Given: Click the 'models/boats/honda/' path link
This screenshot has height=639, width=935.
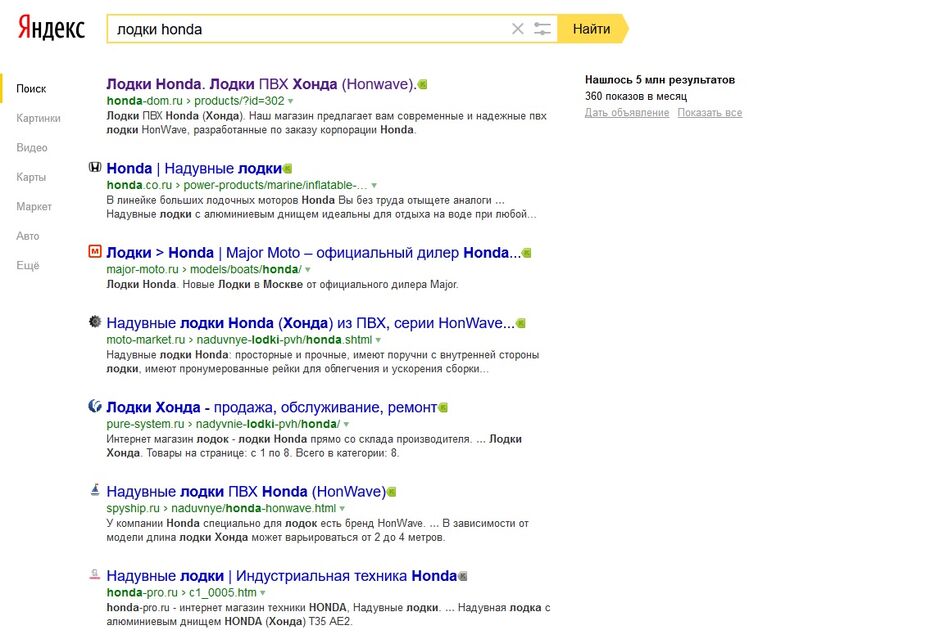Looking at the screenshot, I should [246, 269].
